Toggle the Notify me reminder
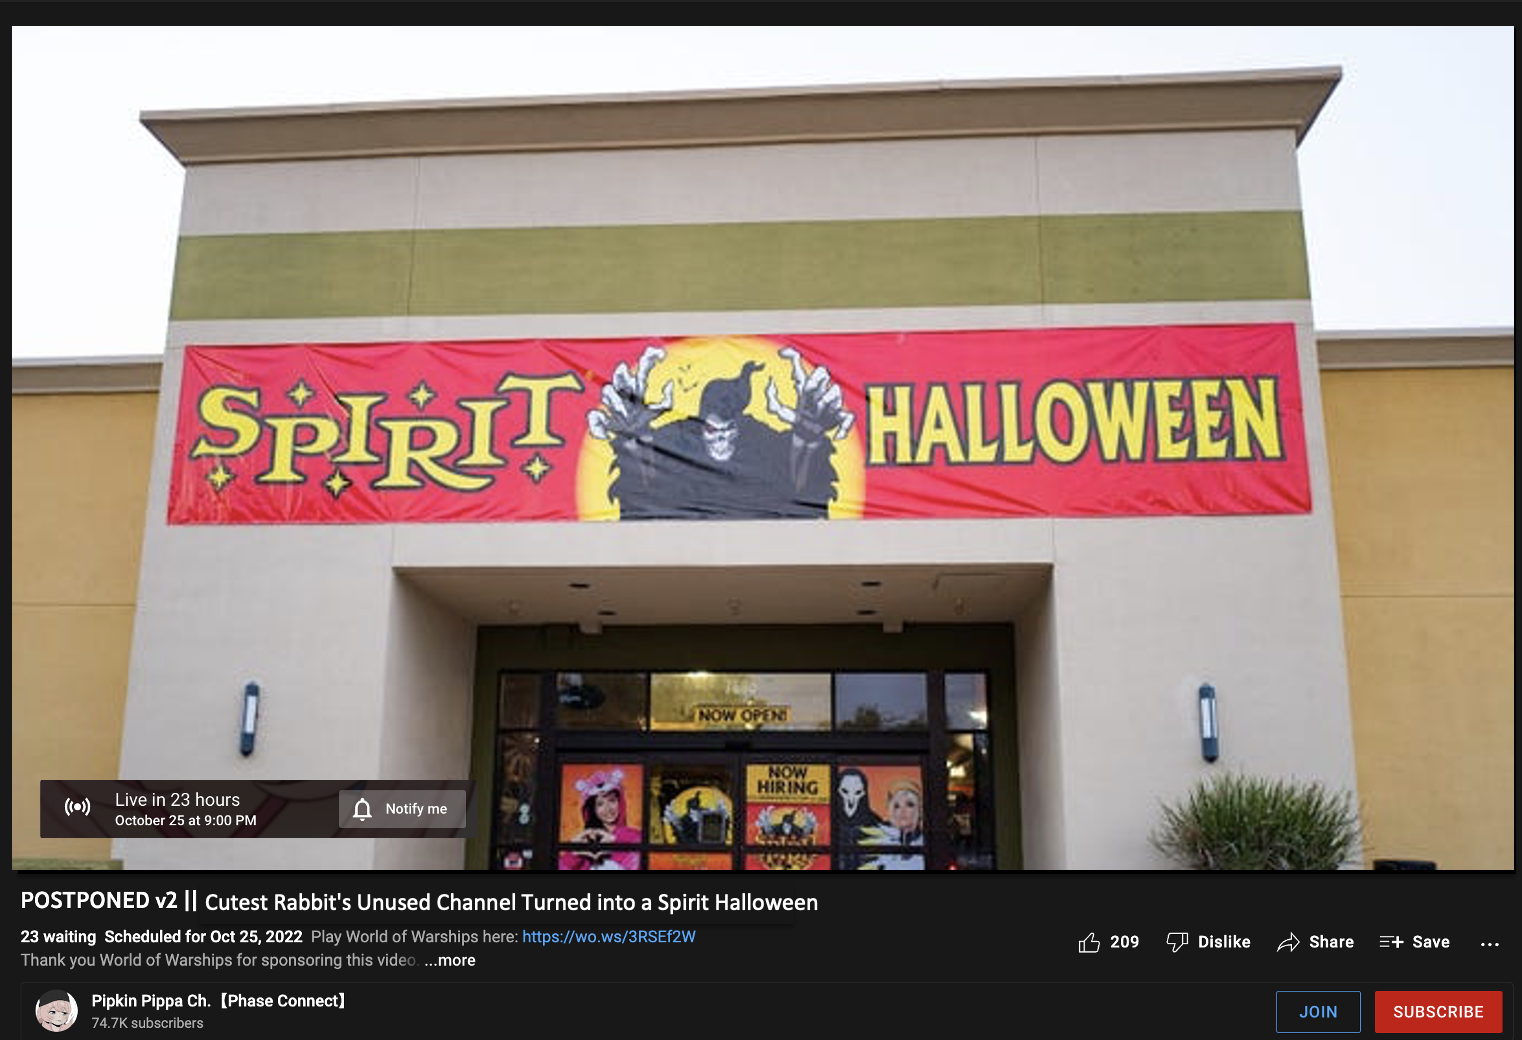Image resolution: width=1522 pixels, height=1040 pixels. 402,809
